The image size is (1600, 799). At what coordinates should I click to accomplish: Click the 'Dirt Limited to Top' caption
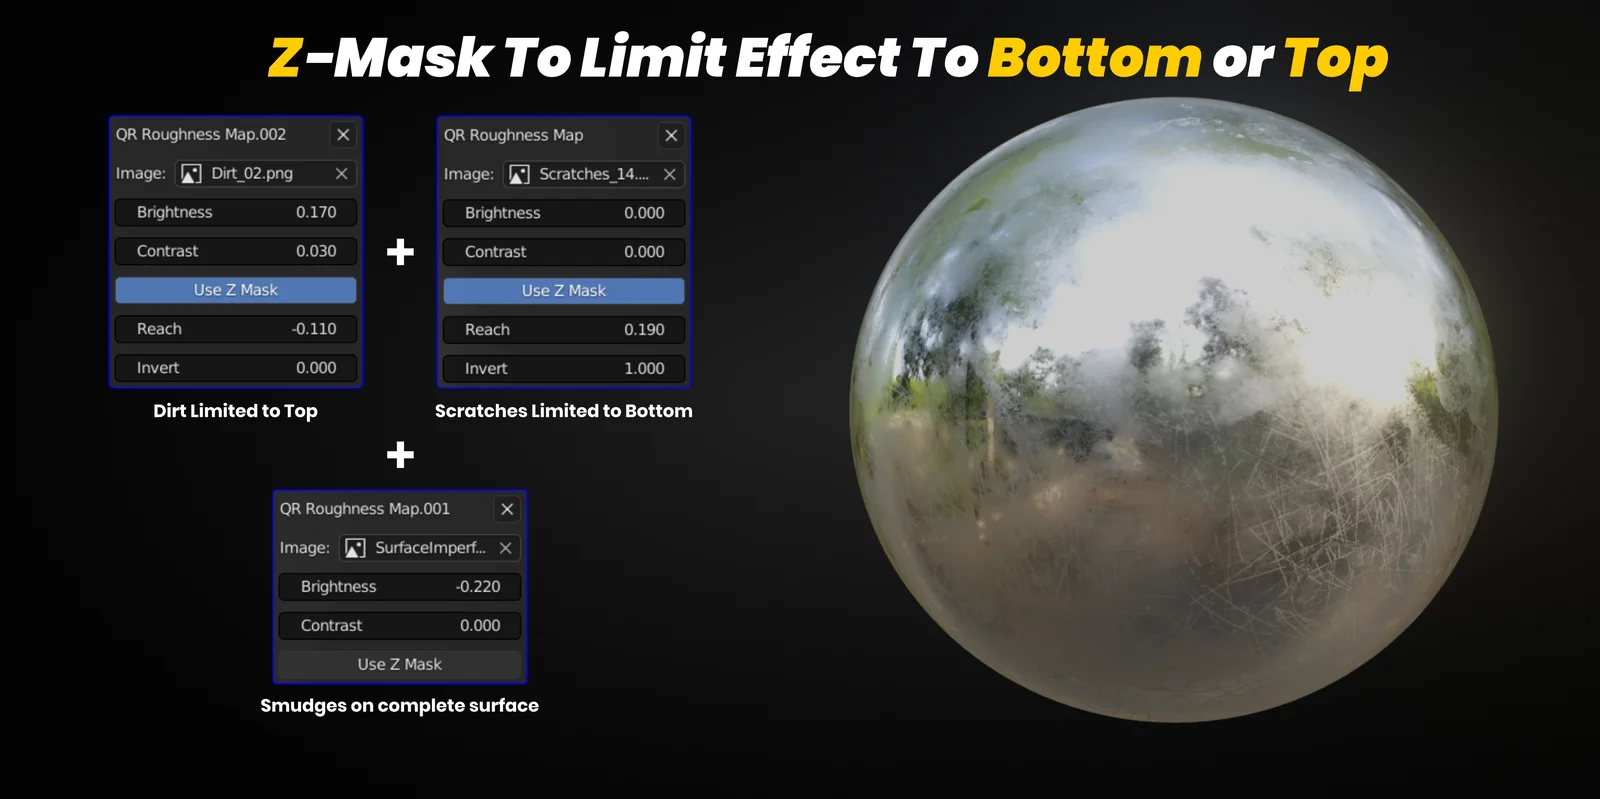pyautogui.click(x=235, y=411)
